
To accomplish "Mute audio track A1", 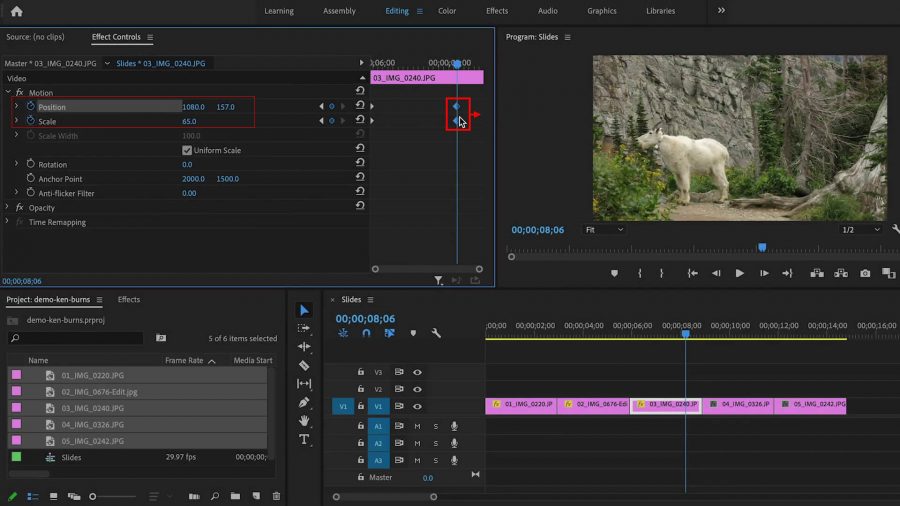I will pos(417,426).
